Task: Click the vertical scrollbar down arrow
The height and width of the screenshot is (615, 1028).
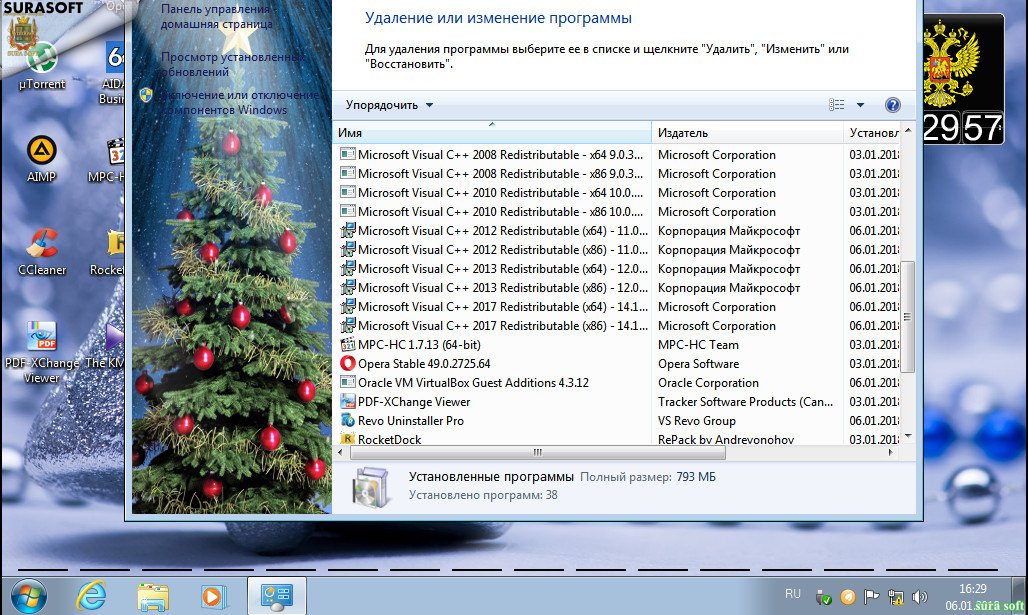Action: [908, 436]
